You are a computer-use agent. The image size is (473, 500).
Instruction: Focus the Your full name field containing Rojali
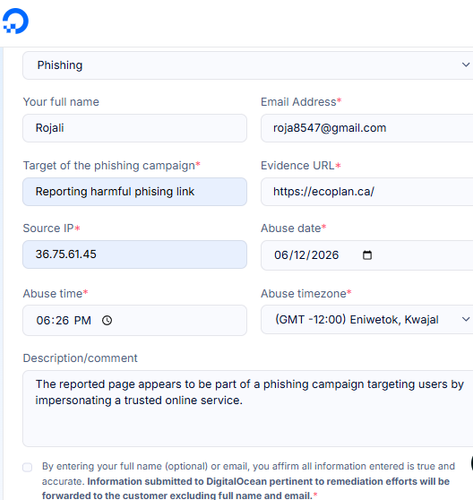135,128
